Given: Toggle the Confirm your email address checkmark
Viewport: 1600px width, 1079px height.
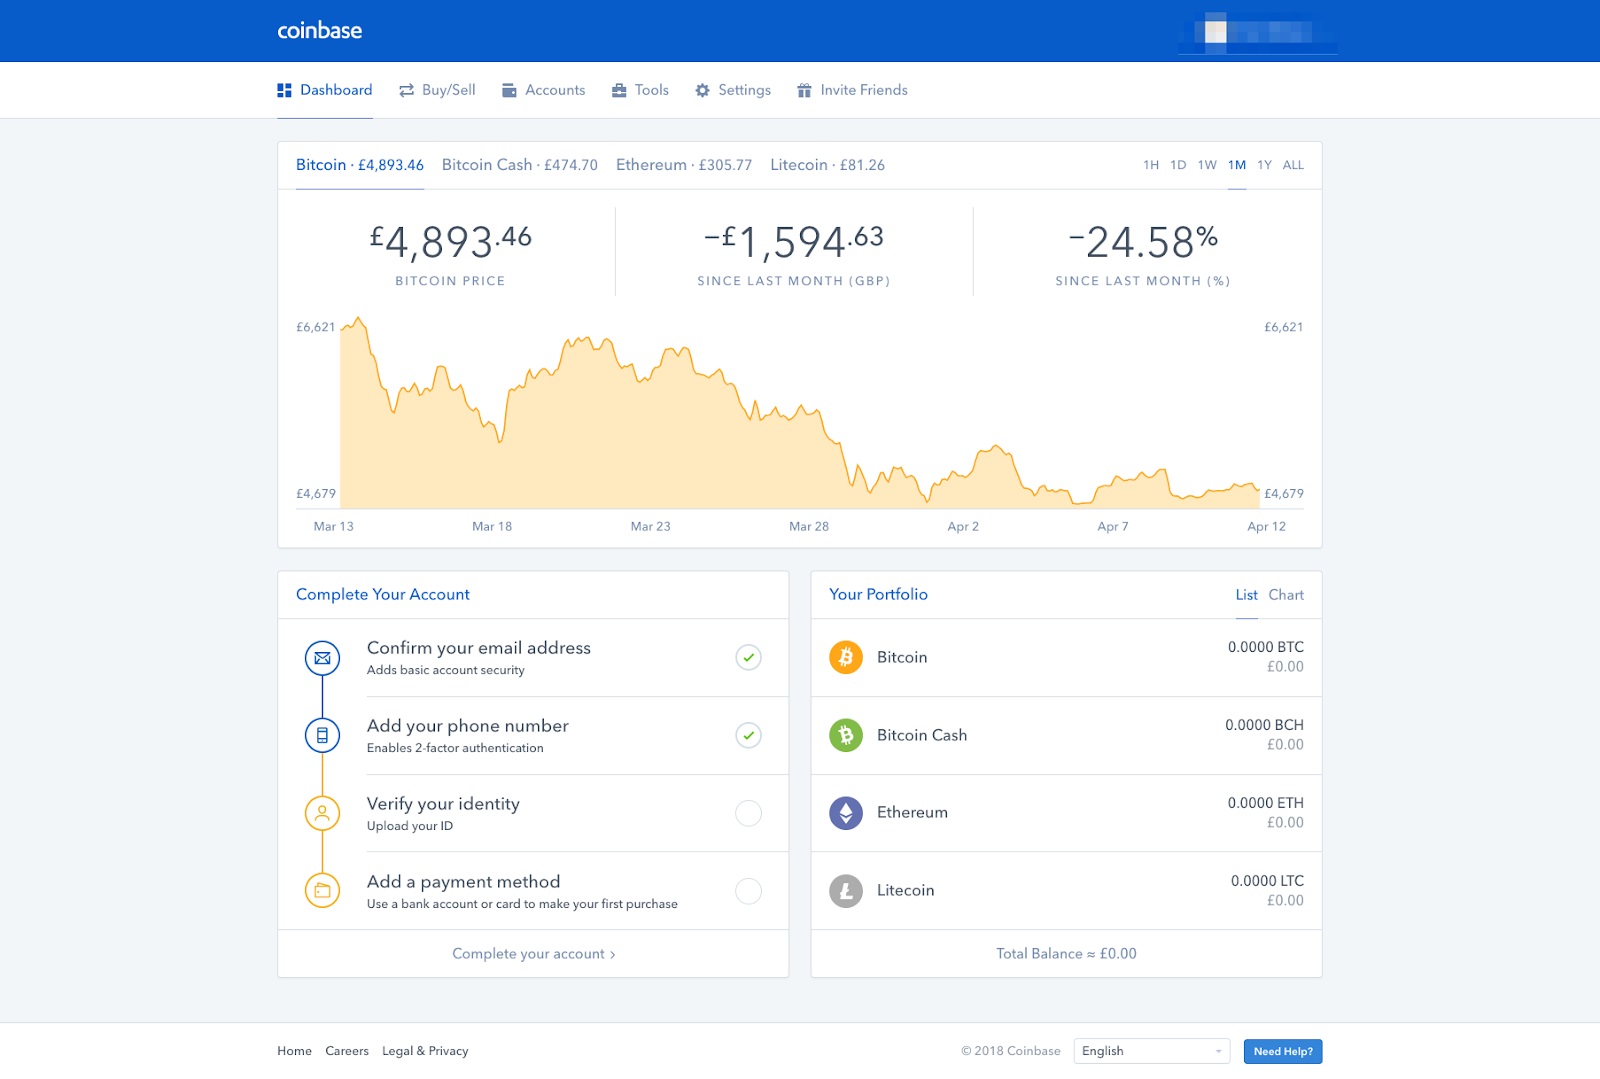Looking at the screenshot, I should click(x=748, y=657).
